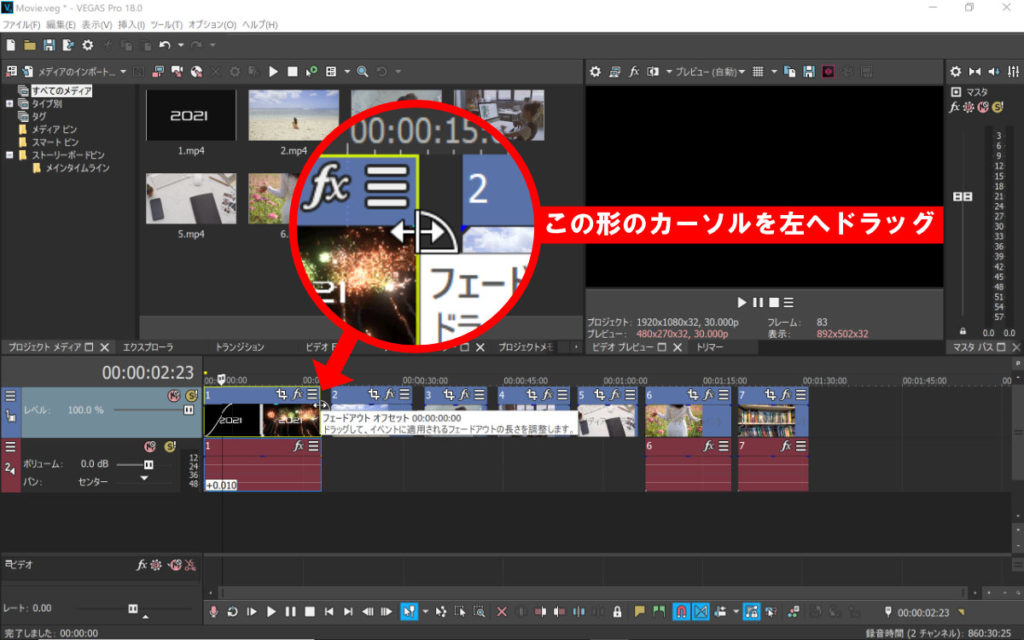
Task: Open the メディアのインポート dropdown arrow
Action: click(x=123, y=72)
